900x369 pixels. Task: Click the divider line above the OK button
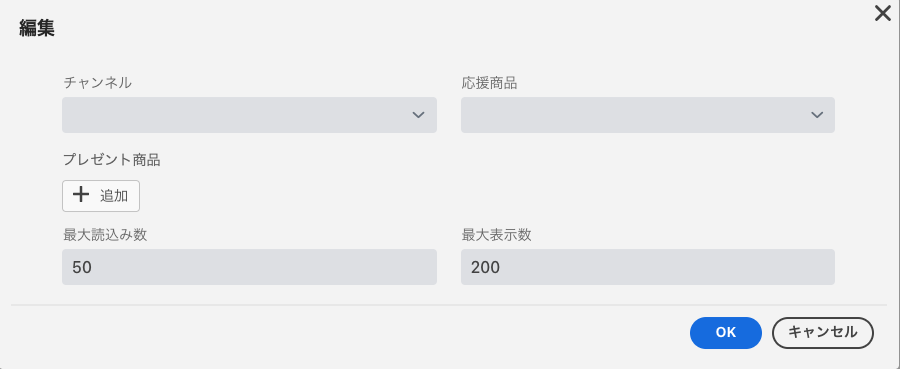[449, 305]
